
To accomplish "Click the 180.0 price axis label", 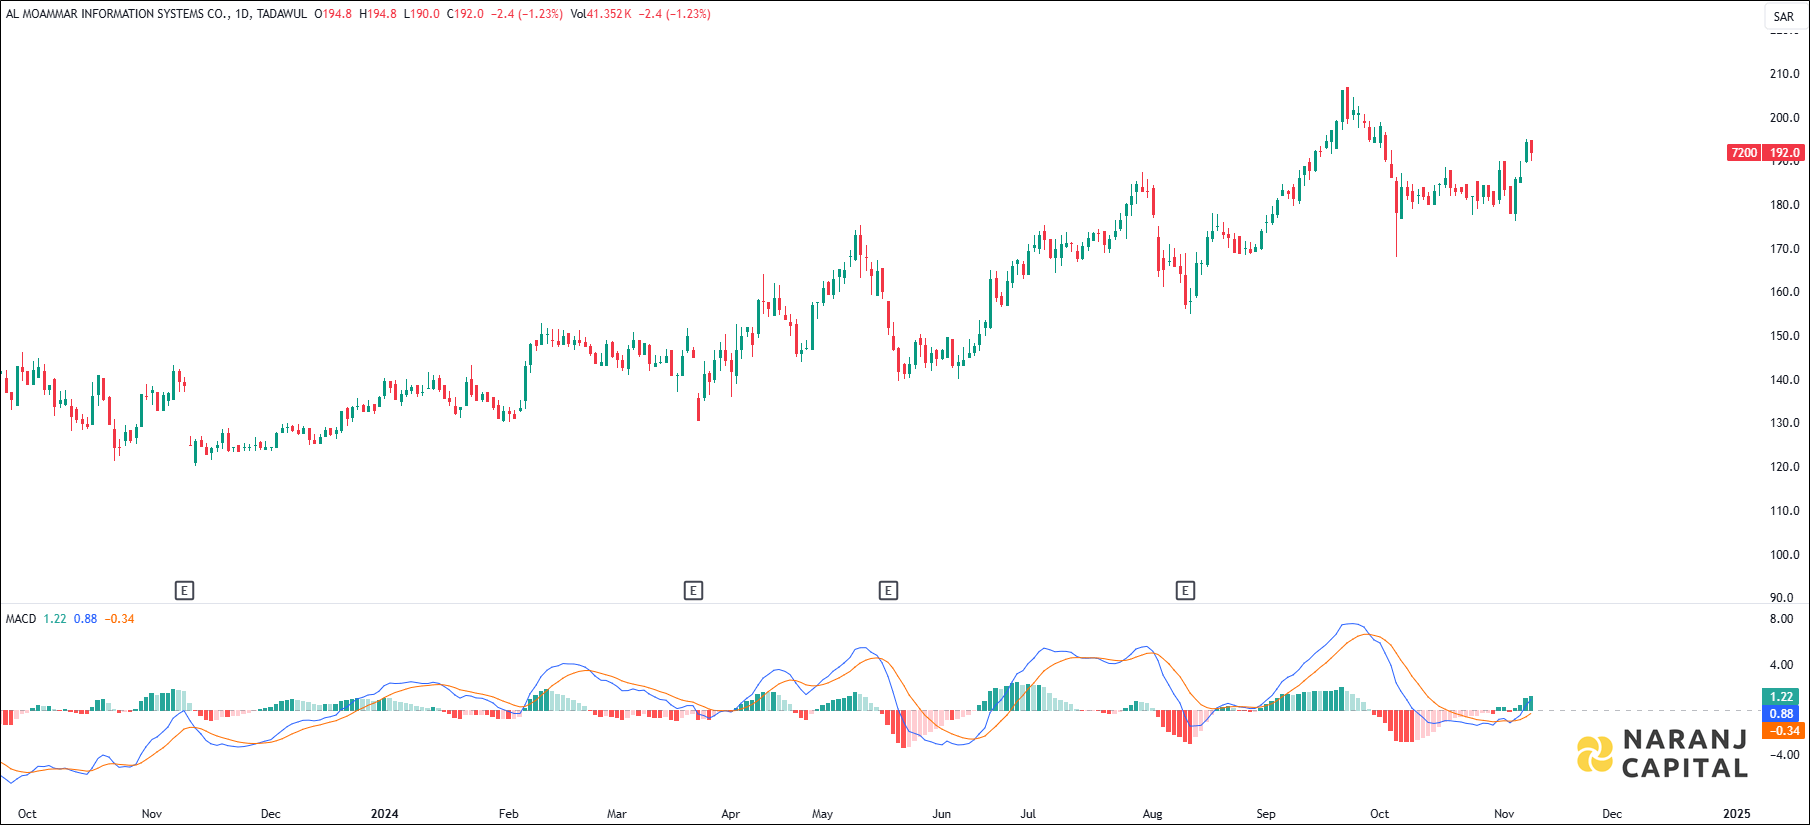I will 1784,205.
